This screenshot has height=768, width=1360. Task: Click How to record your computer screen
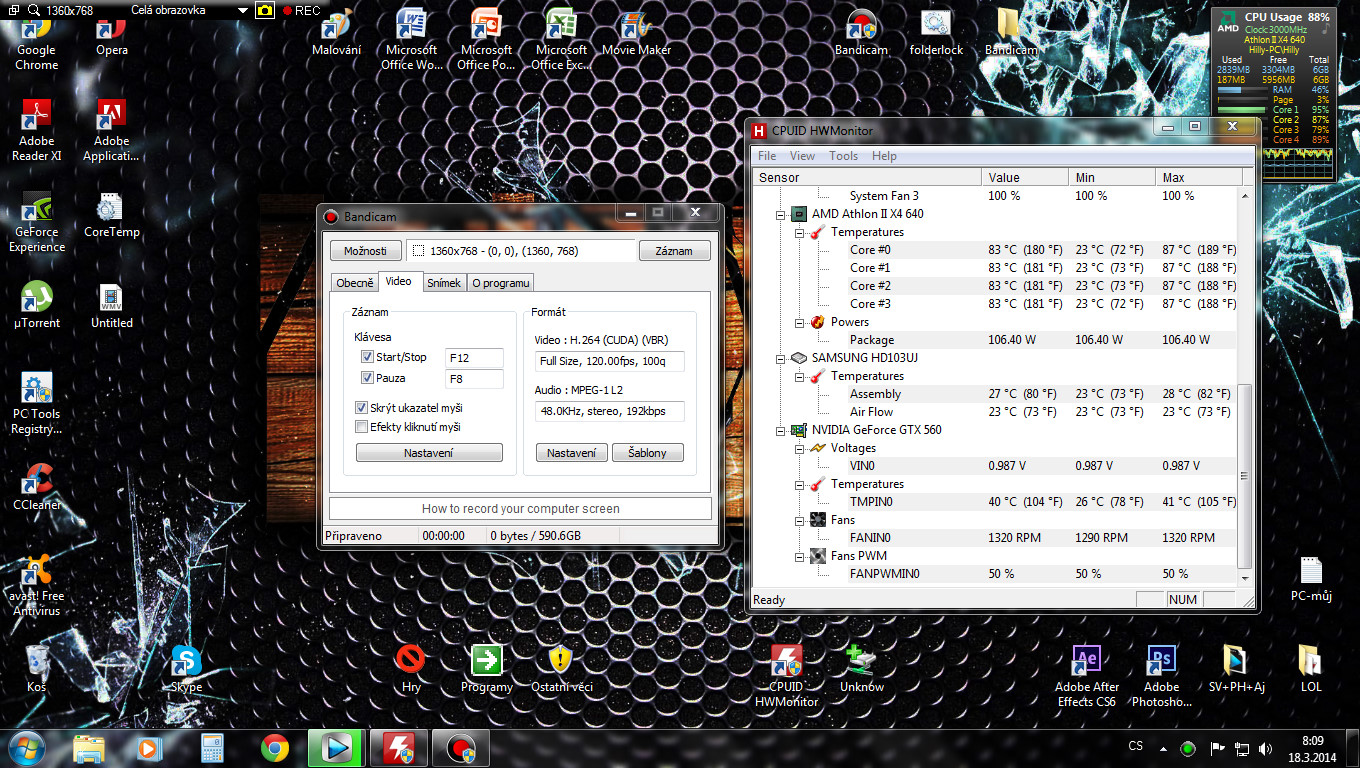pyautogui.click(x=520, y=508)
